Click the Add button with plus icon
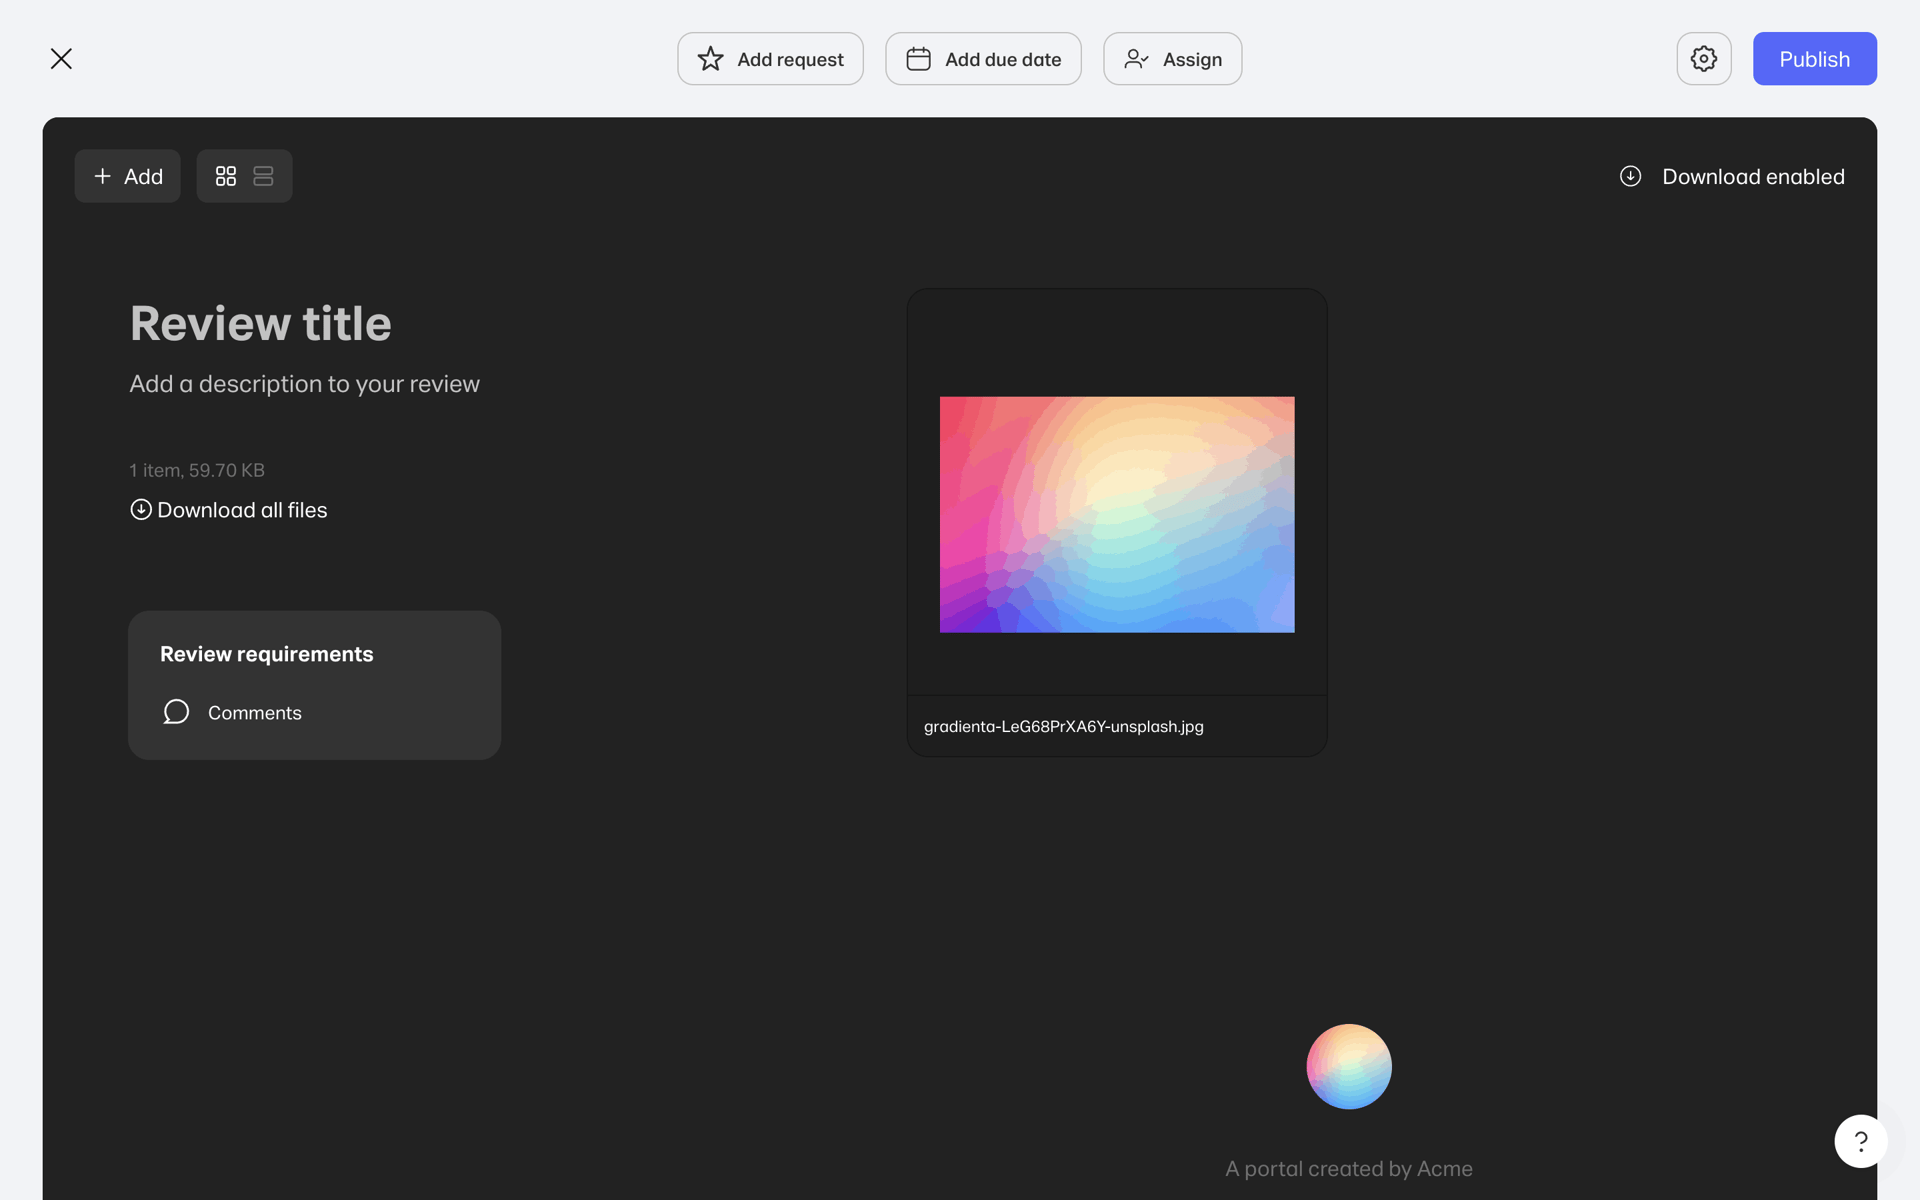Viewport: 1920px width, 1200px height. 127,176
